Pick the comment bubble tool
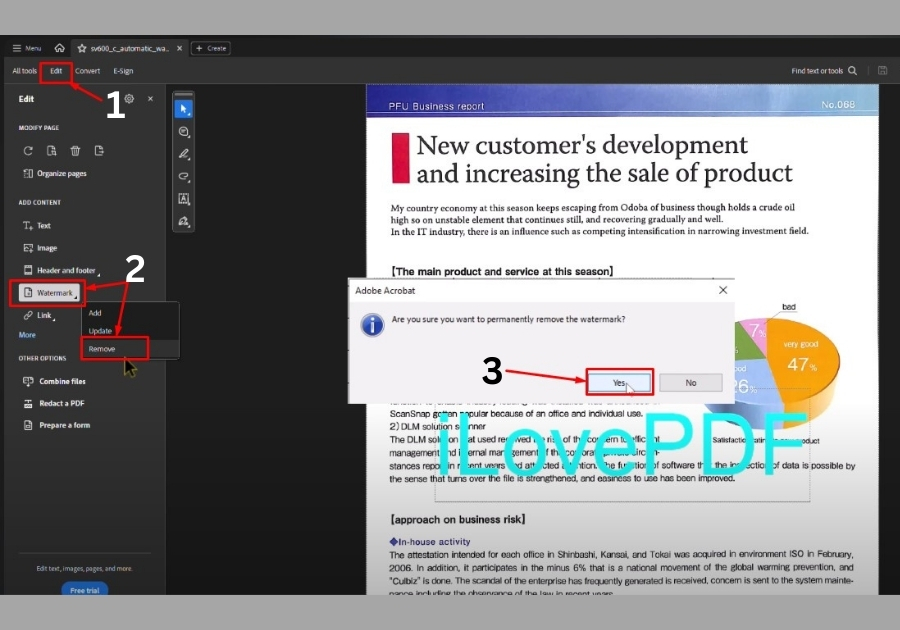900x630 pixels. click(x=184, y=131)
